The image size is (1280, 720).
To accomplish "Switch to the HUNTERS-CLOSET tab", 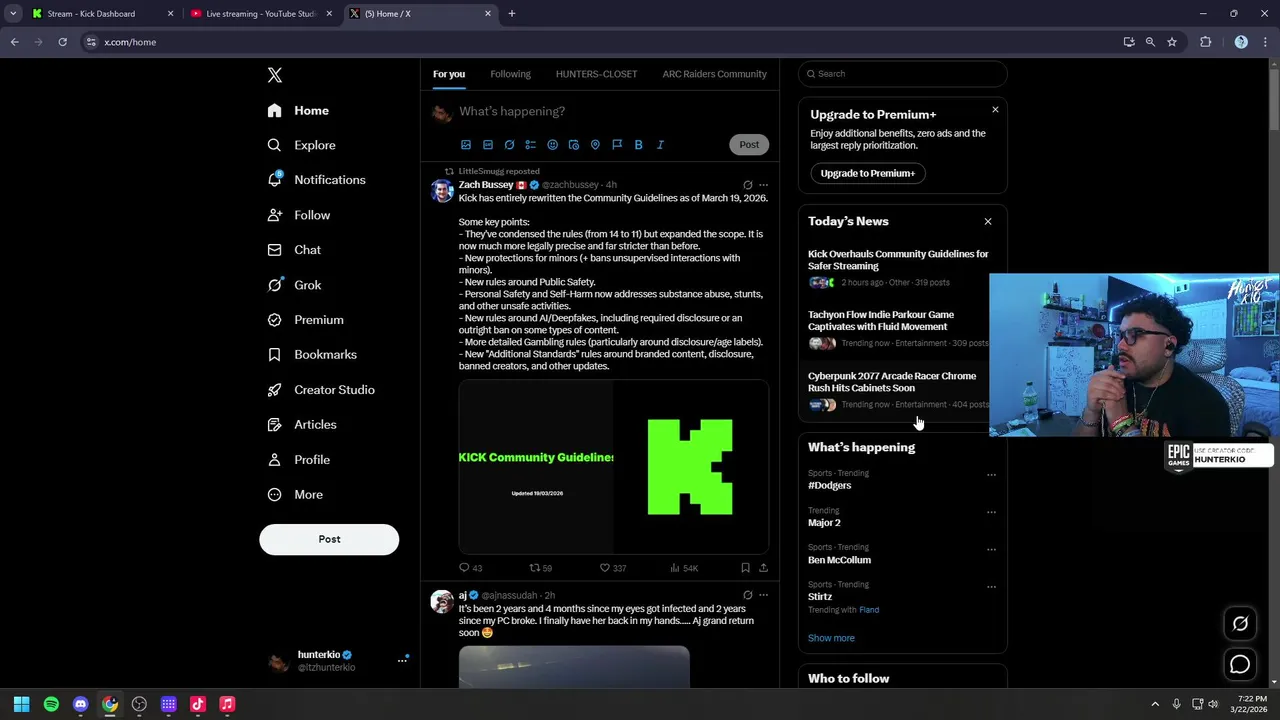I will tap(596, 74).
